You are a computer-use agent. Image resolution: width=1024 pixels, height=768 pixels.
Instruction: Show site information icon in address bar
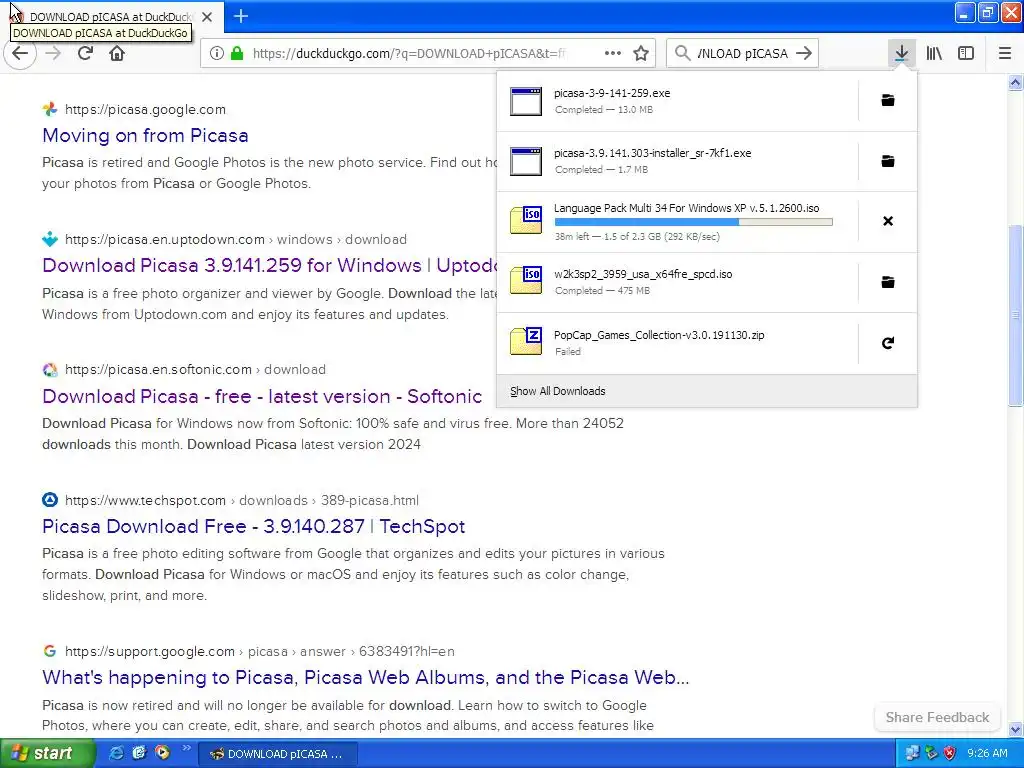pos(216,54)
